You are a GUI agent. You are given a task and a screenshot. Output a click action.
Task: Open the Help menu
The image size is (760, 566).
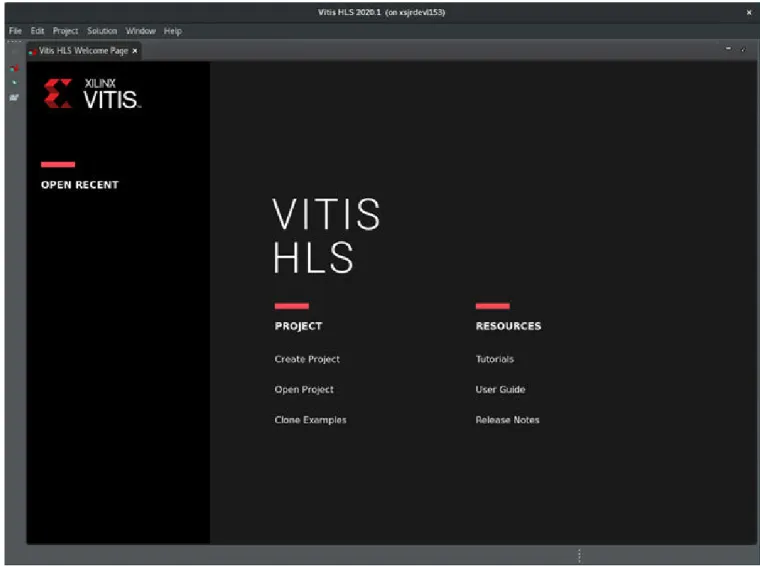click(173, 31)
